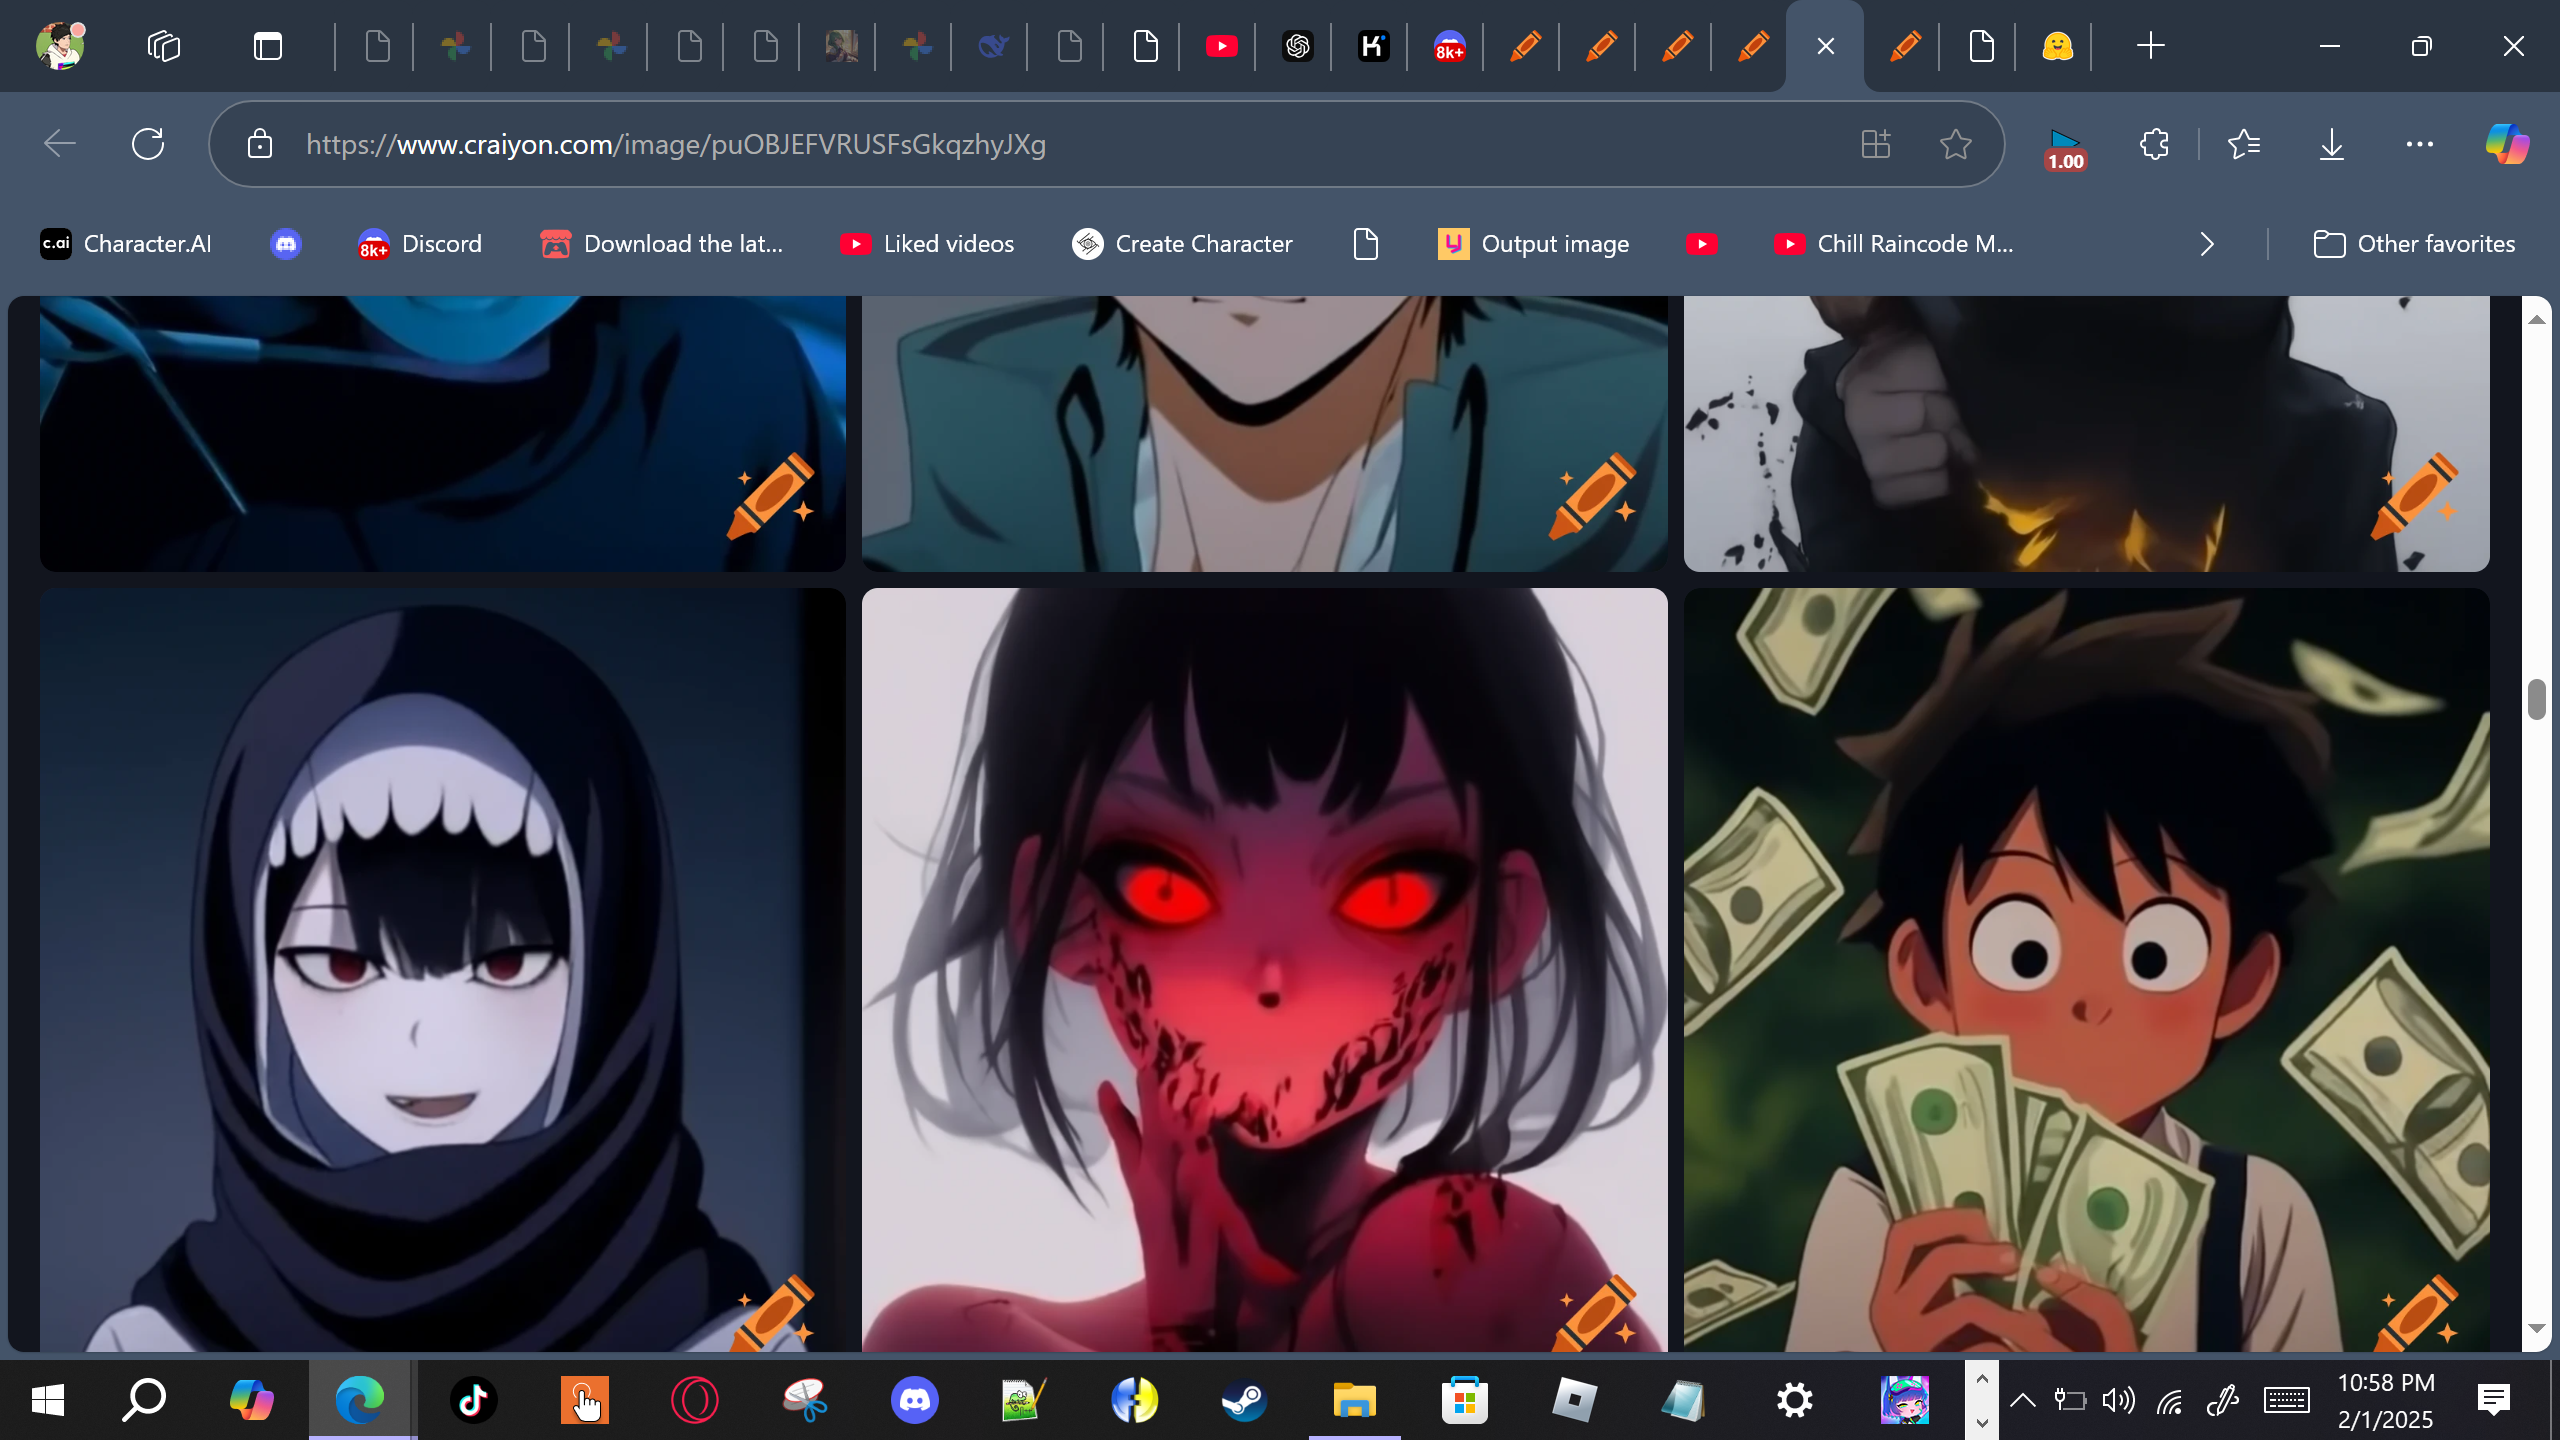Click the video speed 1.00 extension
The image size is (2560, 1440).
pos(2065,148)
